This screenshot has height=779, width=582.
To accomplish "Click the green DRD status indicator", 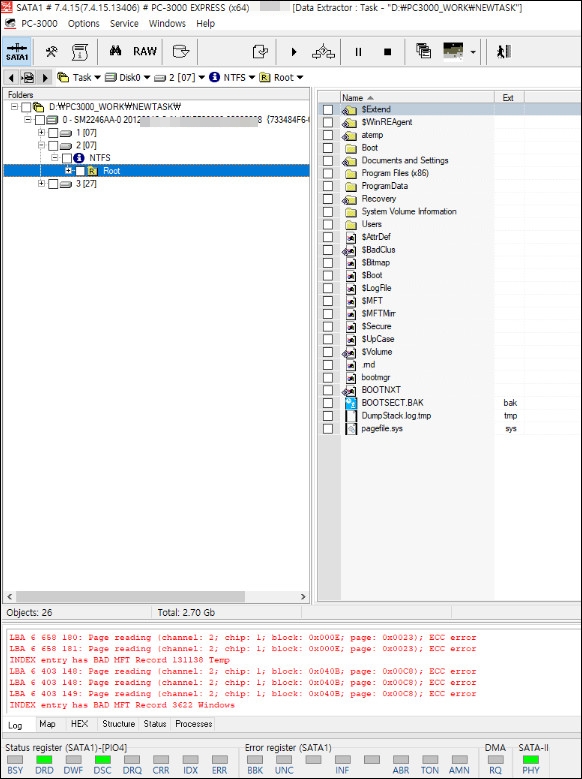I will point(44,759).
